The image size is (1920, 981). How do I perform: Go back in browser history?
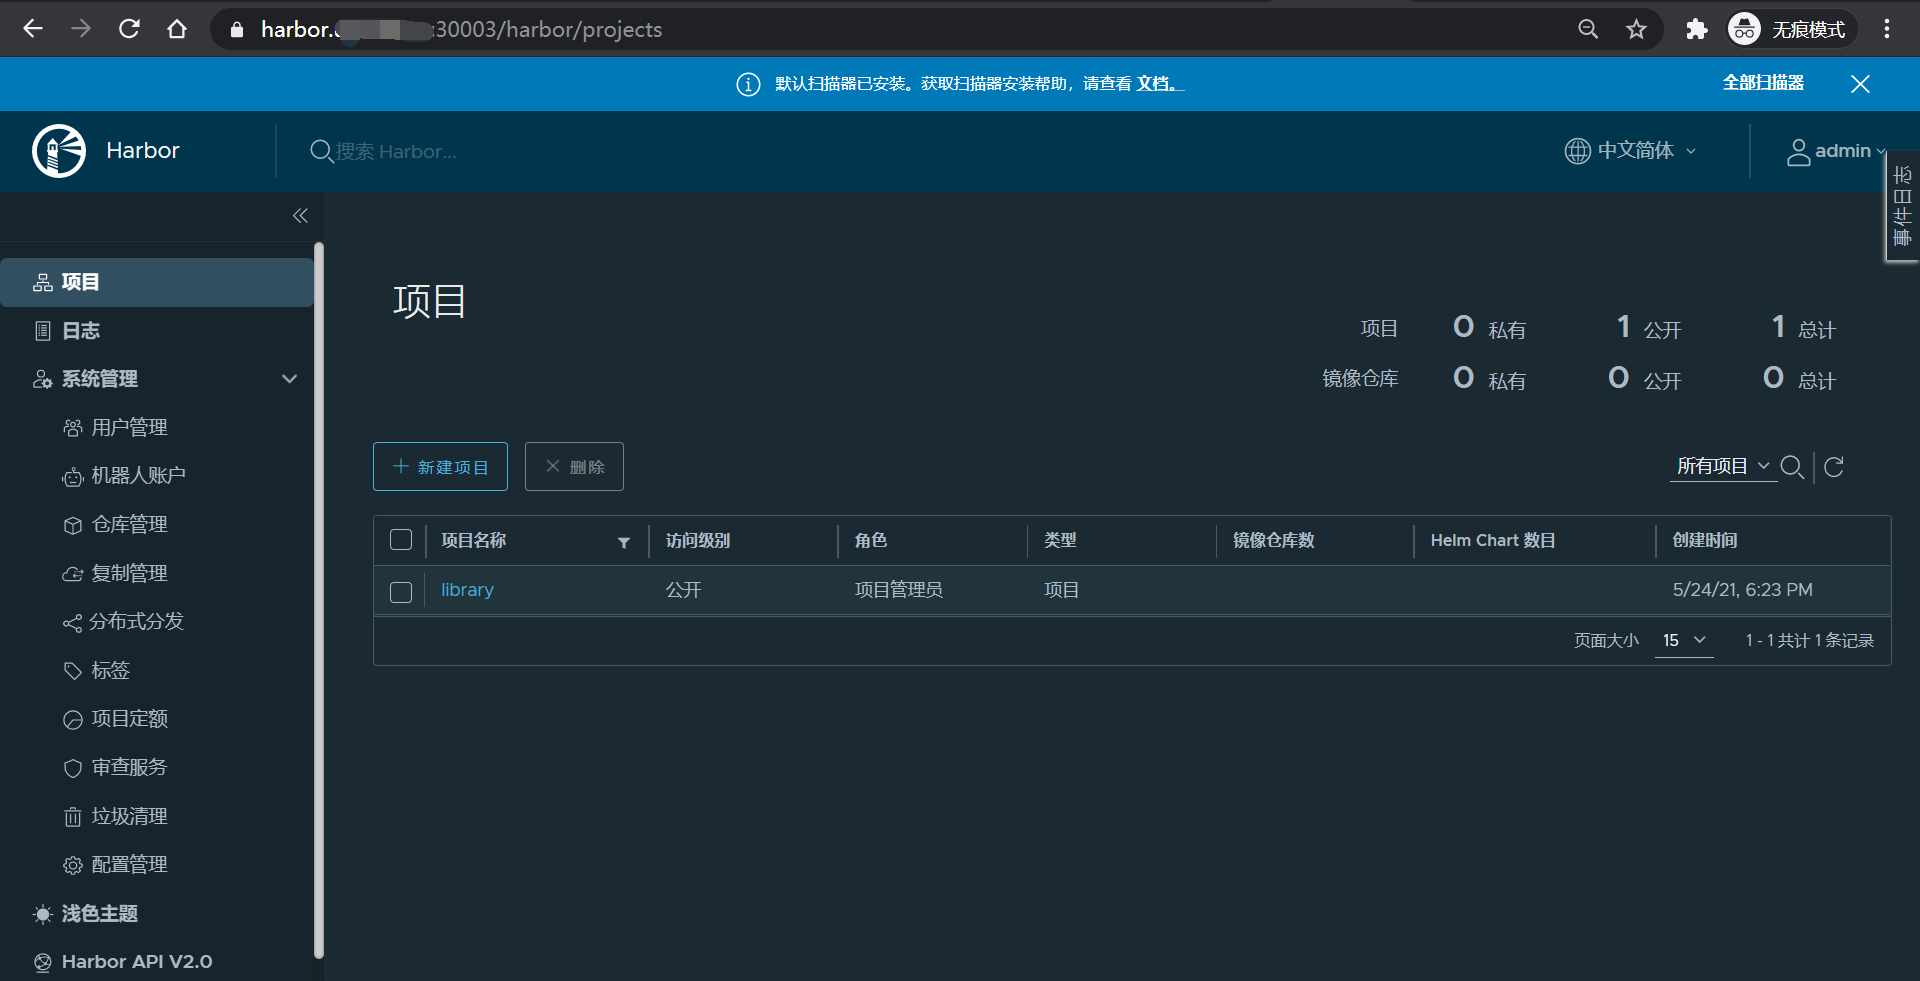pyautogui.click(x=33, y=29)
